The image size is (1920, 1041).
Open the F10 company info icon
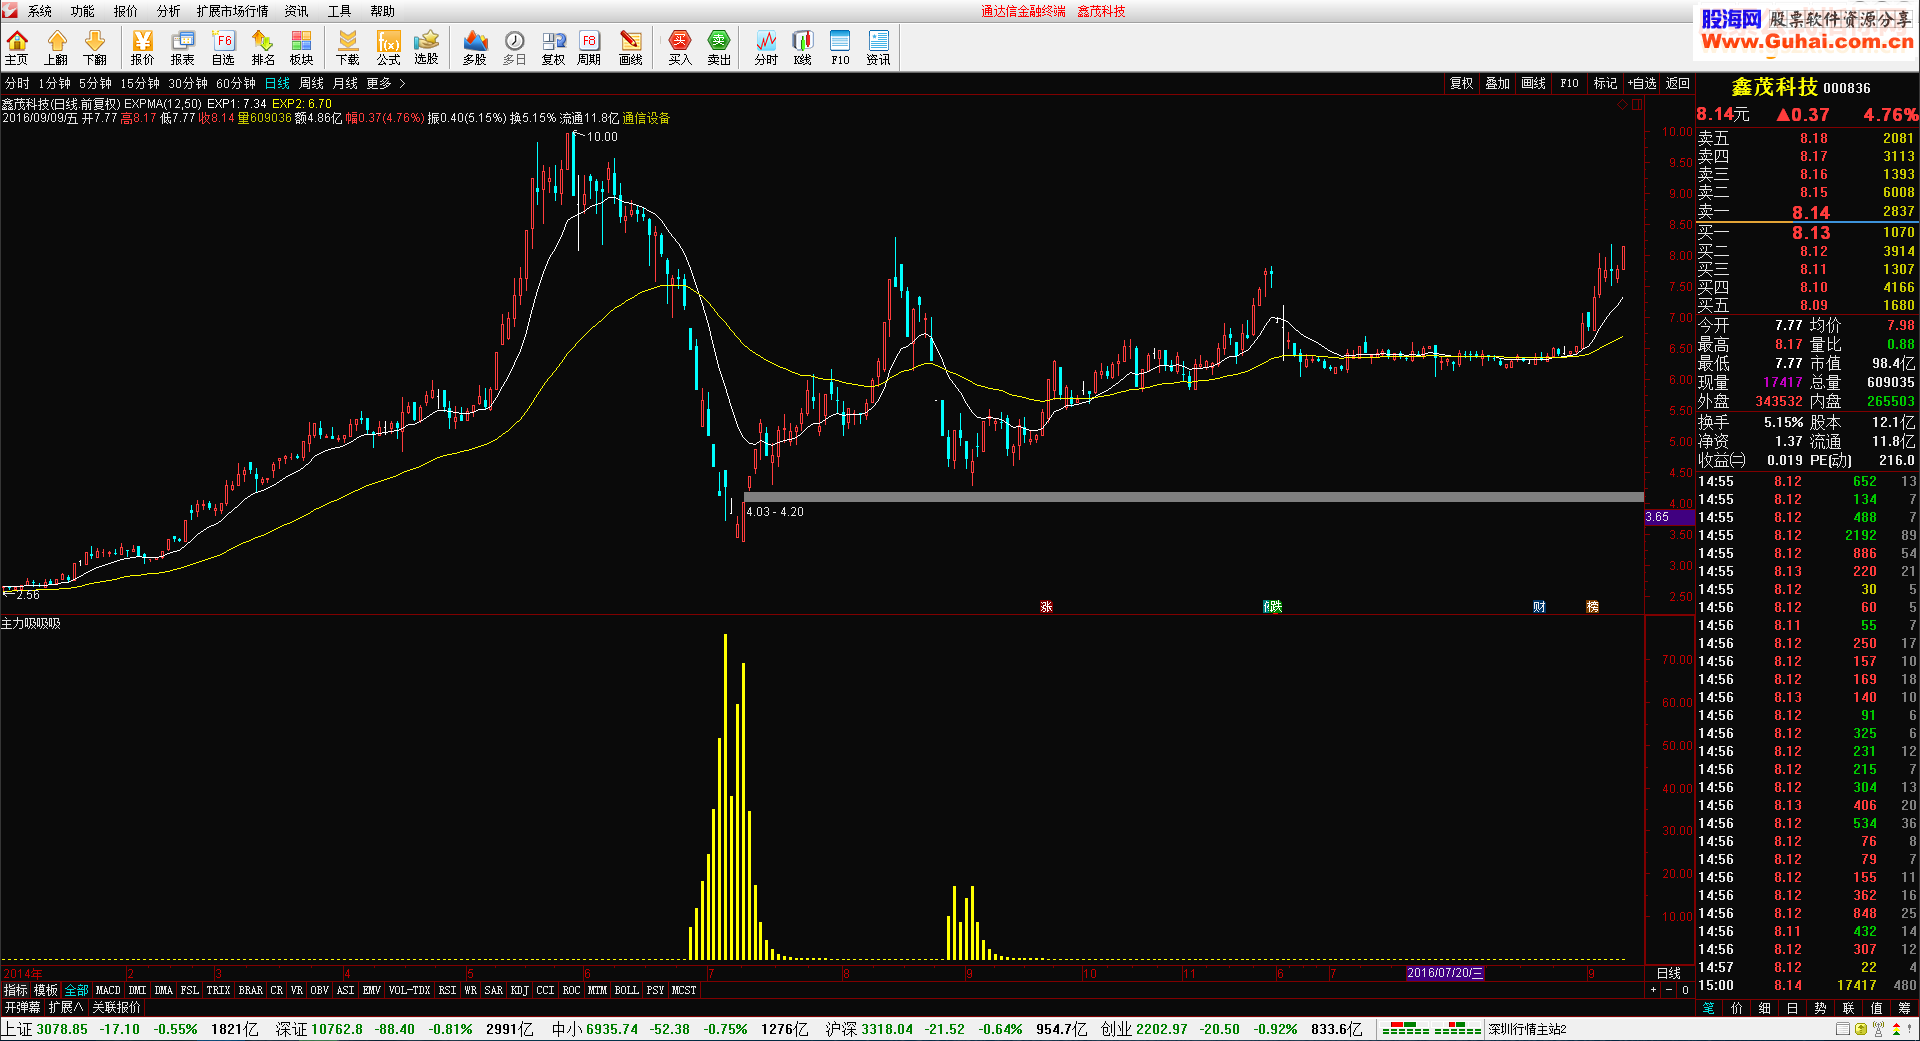click(840, 47)
